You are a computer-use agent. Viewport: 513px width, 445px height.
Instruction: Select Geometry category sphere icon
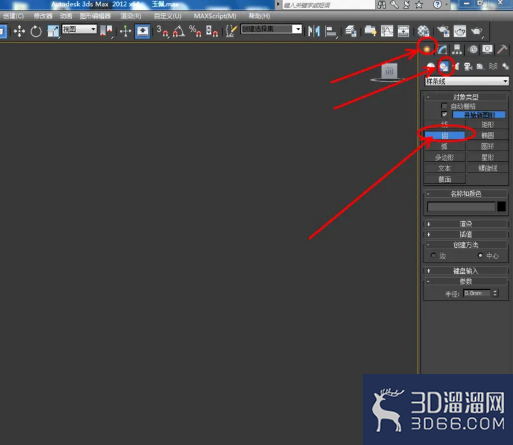click(x=431, y=67)
